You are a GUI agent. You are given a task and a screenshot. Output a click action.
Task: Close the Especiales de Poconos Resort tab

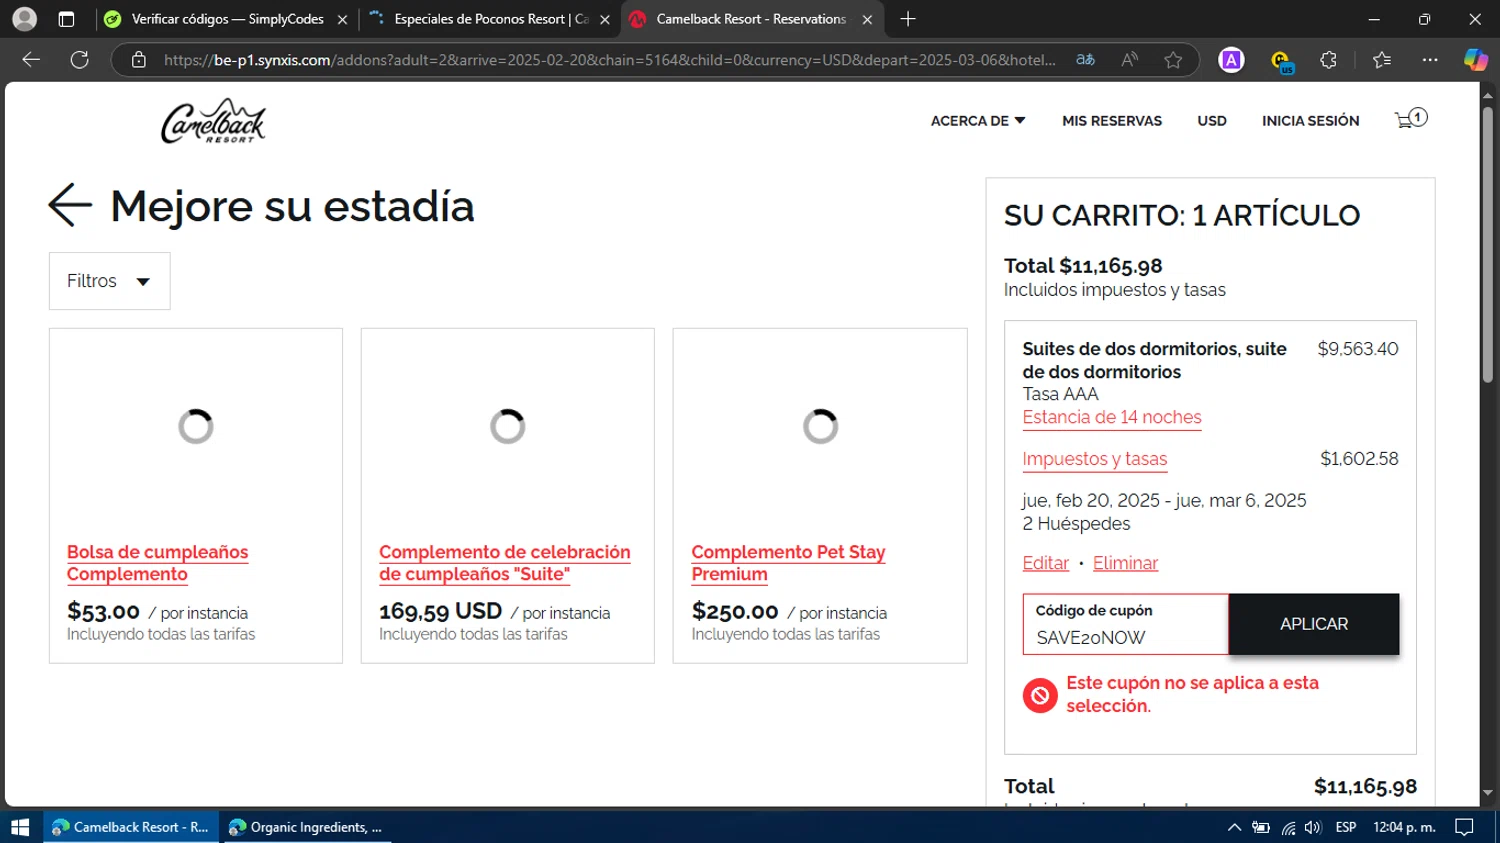point(604,19)
